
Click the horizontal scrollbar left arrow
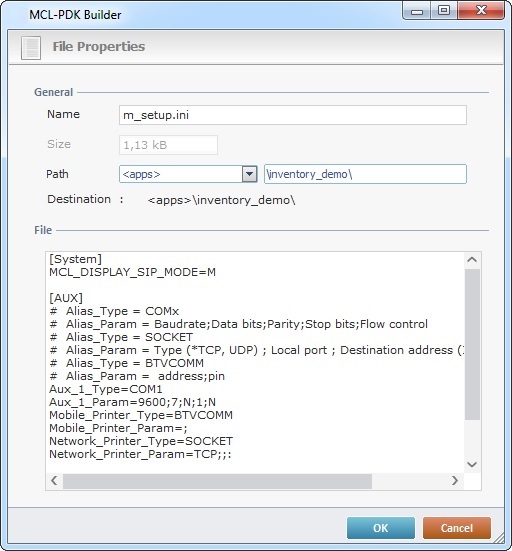pos(54,480)
